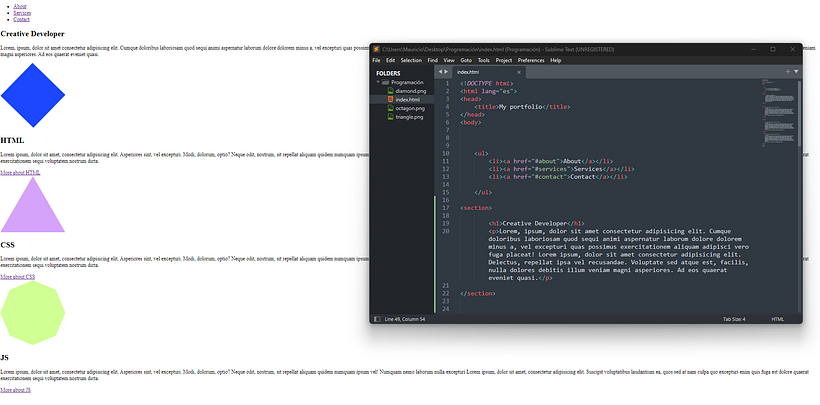Toggle the sidebar panel icon in status bar
Image resolution: width=820 pixels, height=405 pixels.
(x=377, y=319)
